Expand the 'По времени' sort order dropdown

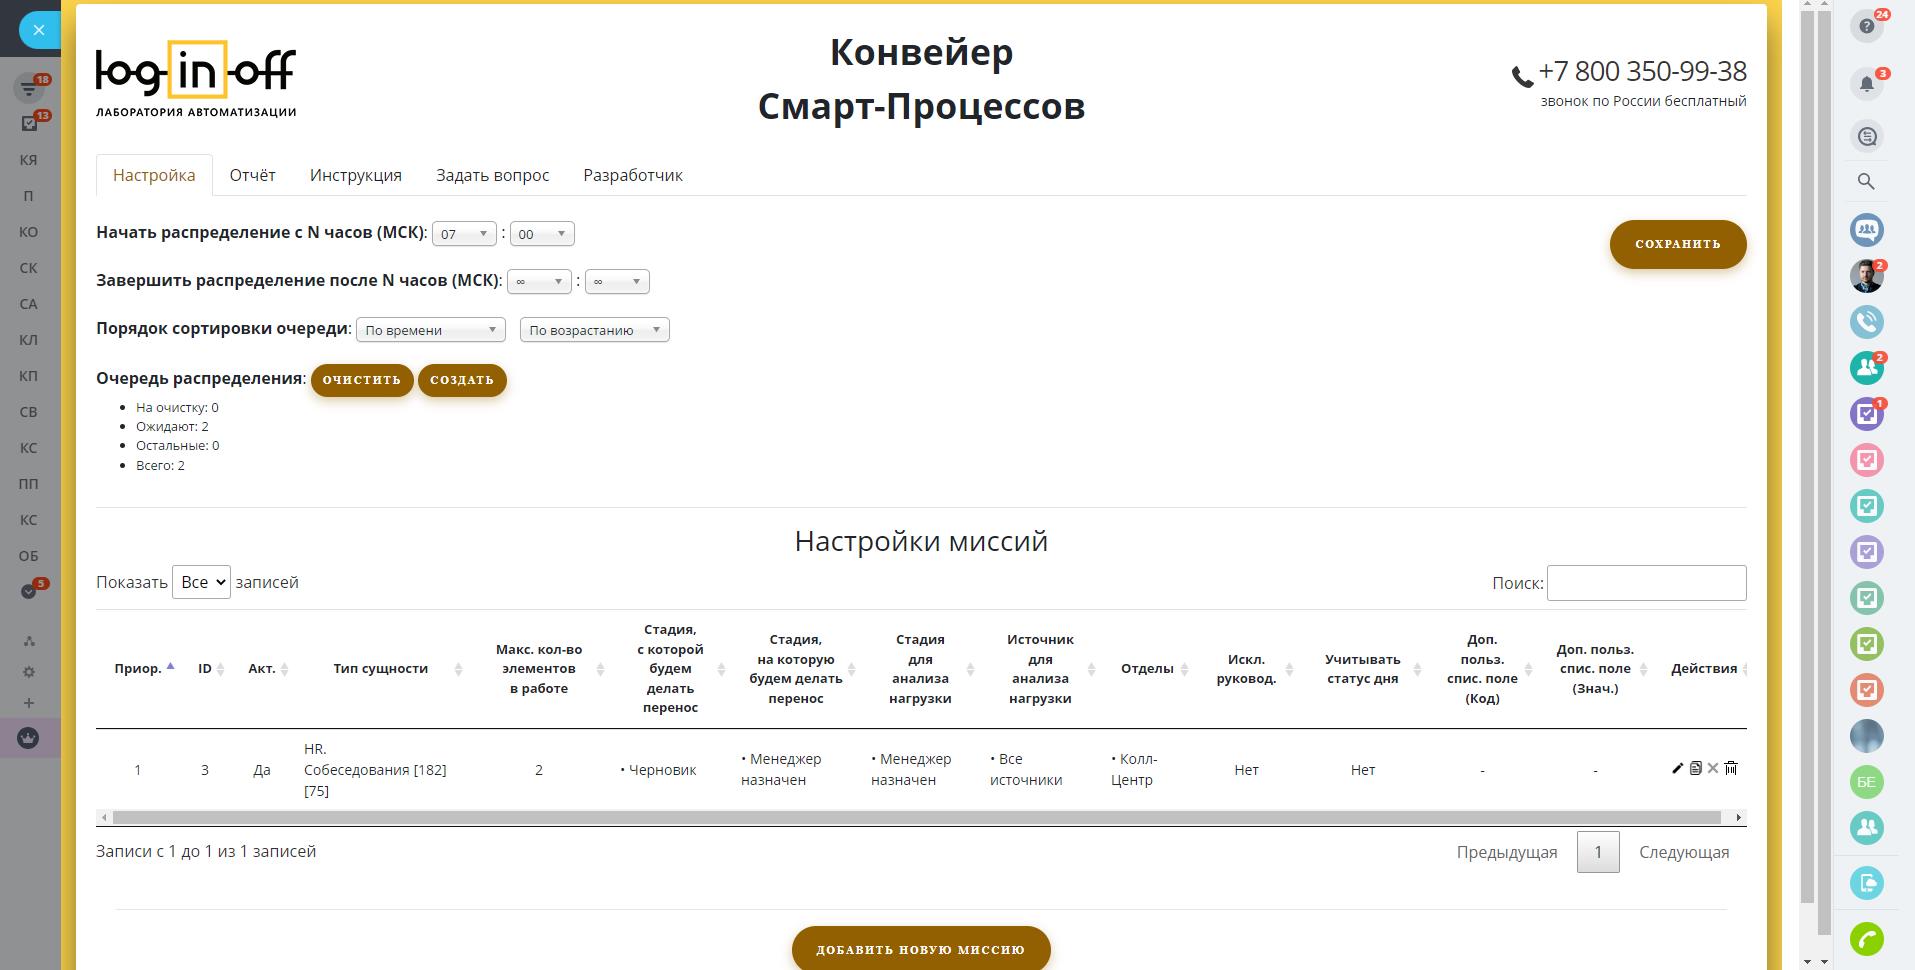pos(430,330)
